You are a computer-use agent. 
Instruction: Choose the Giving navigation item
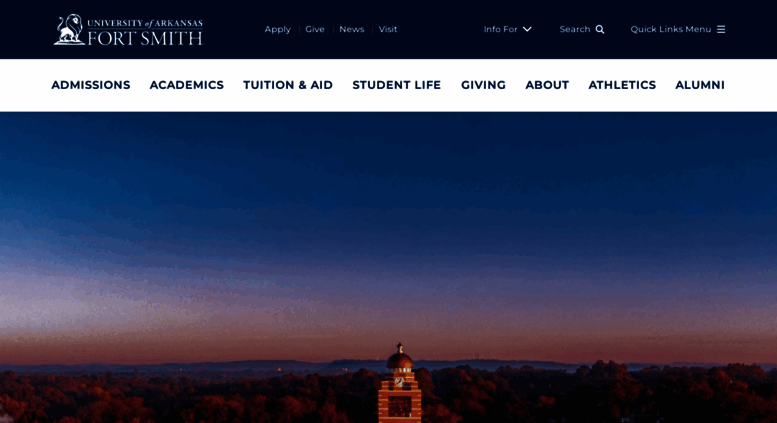(483, 85)
